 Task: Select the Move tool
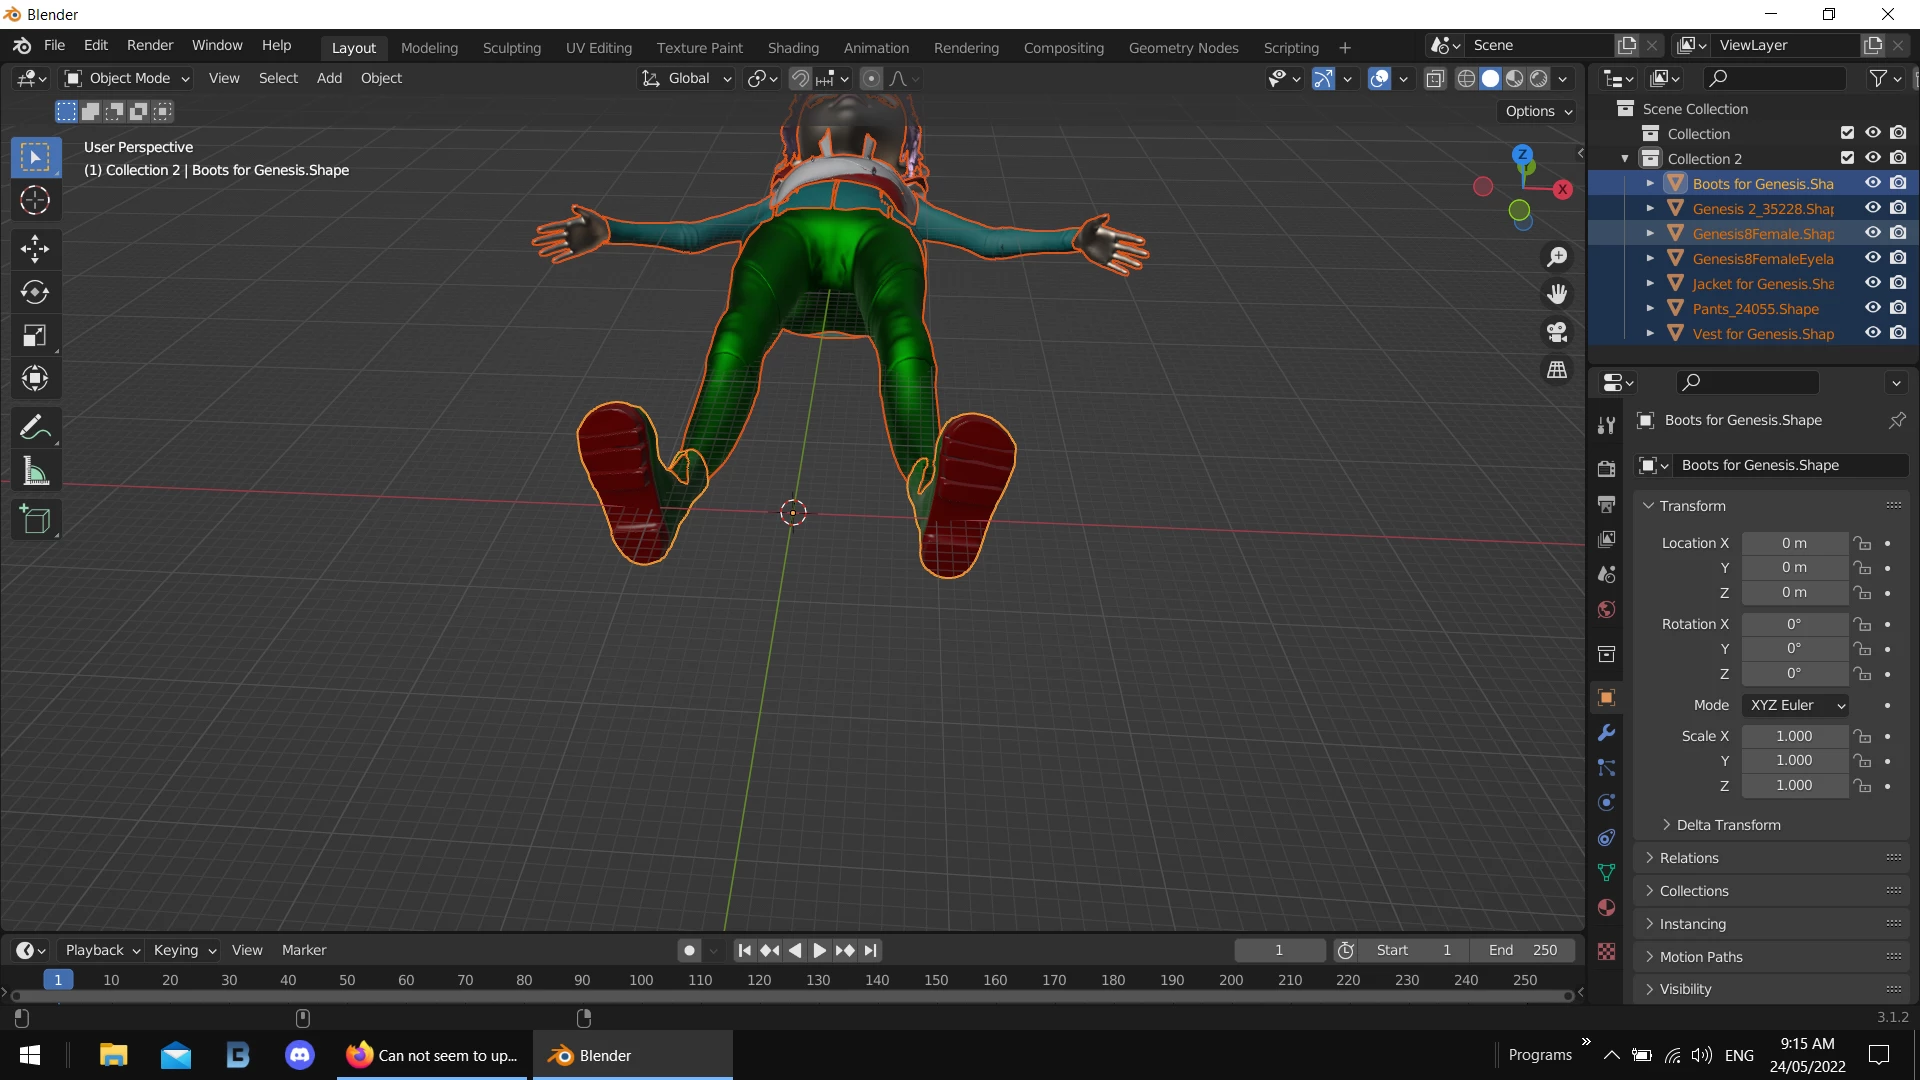tap(35, 248)
